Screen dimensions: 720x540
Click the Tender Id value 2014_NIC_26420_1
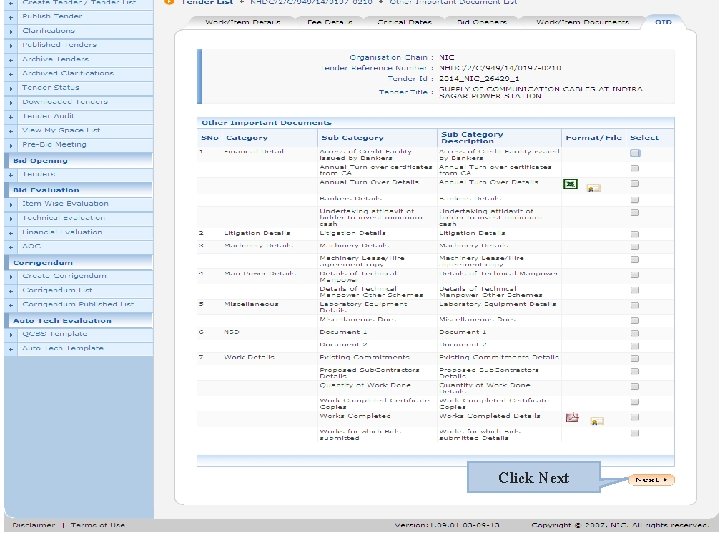[479, 79]
